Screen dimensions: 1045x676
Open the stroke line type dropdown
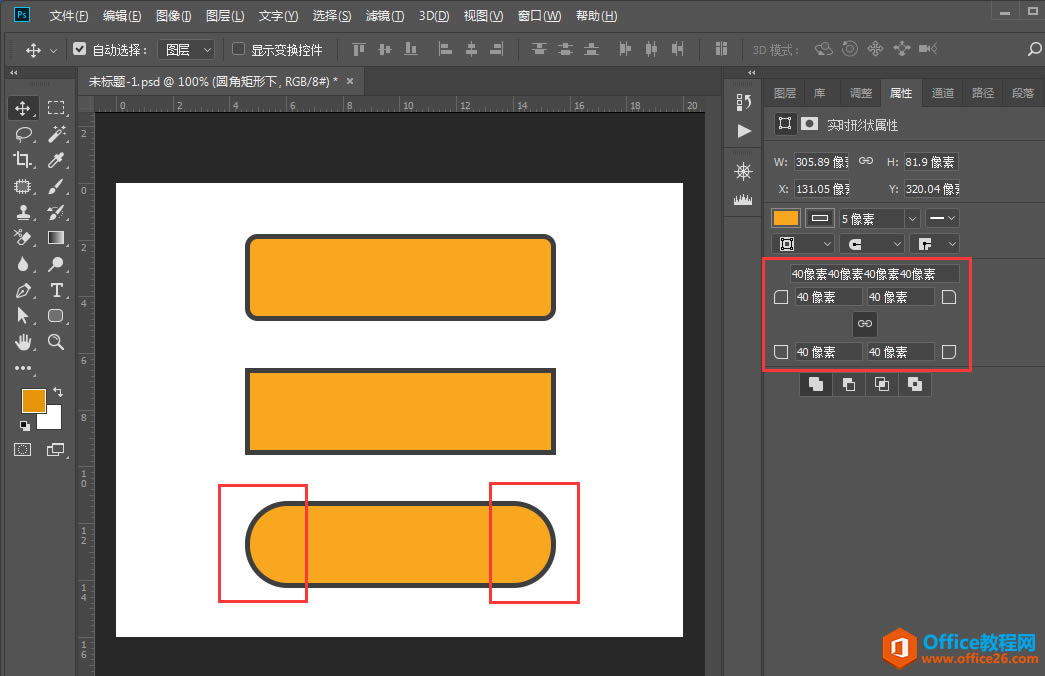tap(942, 218)
